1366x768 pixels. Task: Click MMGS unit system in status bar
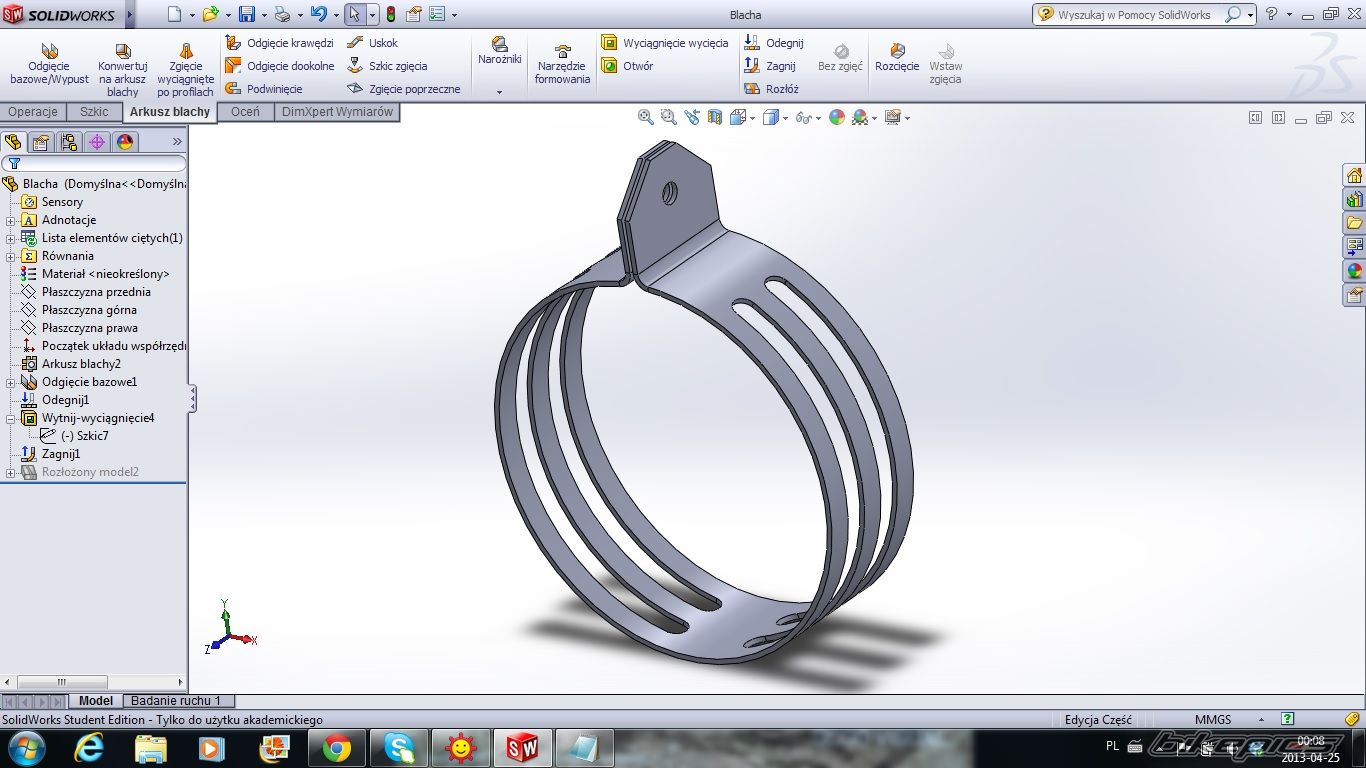pyautogui.click(x=1212, y=719)
